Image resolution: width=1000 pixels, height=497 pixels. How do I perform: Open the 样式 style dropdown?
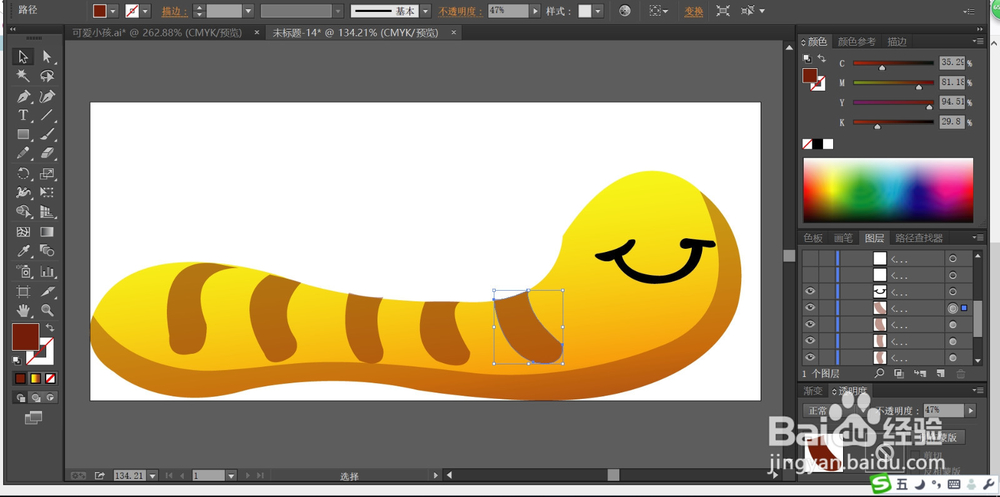point(599,11)
